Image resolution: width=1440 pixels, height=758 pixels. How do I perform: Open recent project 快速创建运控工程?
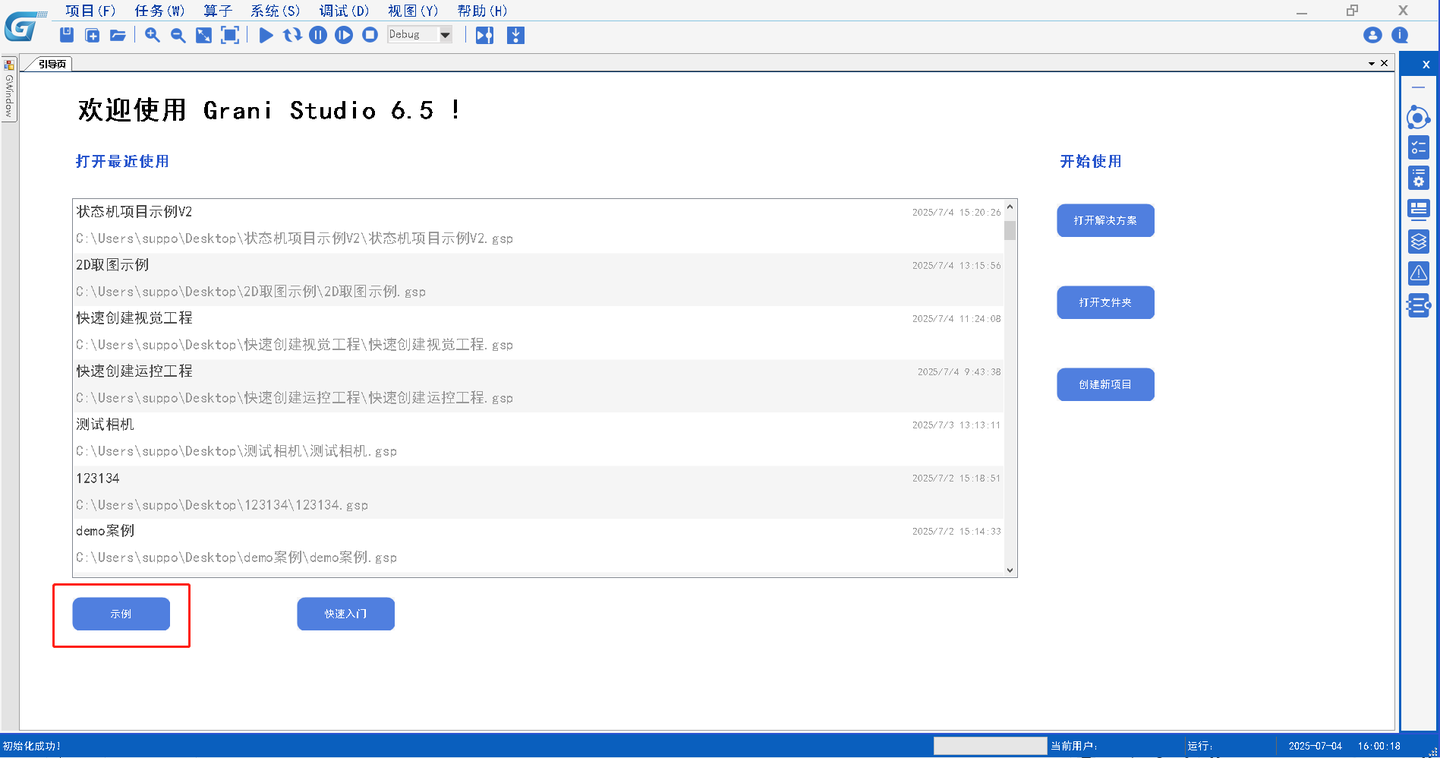tap(539, 385)
